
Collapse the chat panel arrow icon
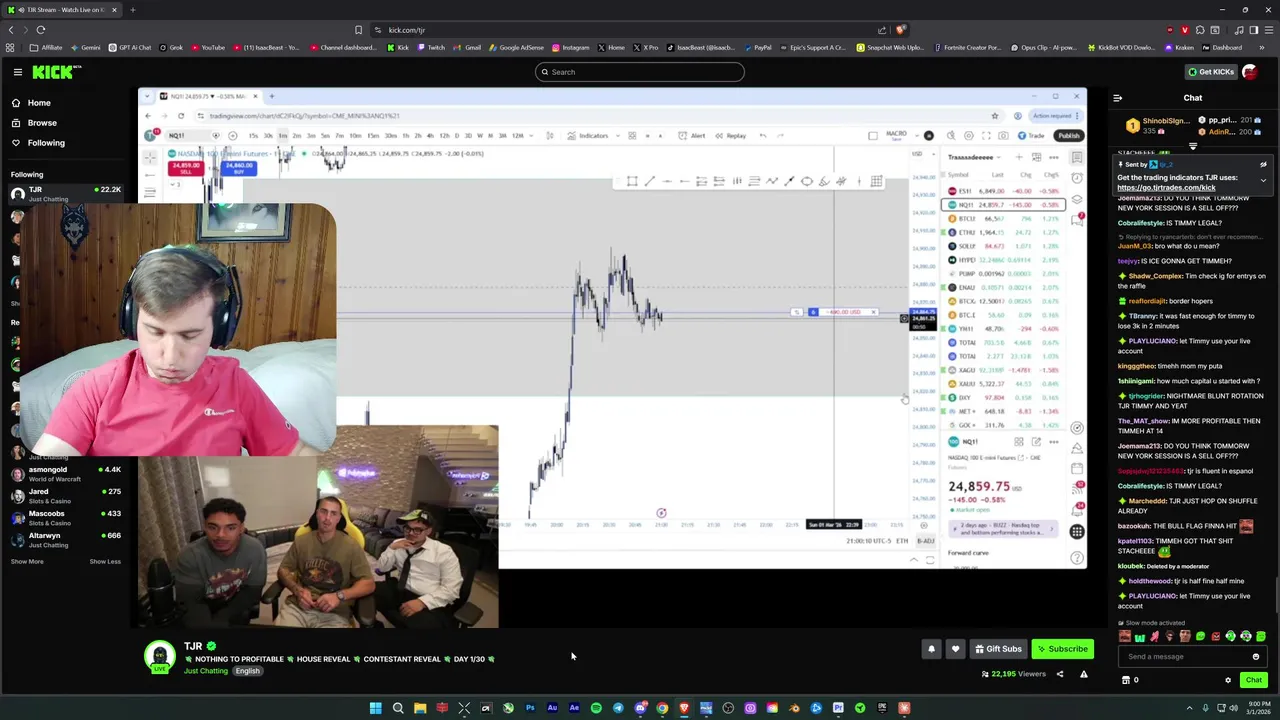[1117, 98]
